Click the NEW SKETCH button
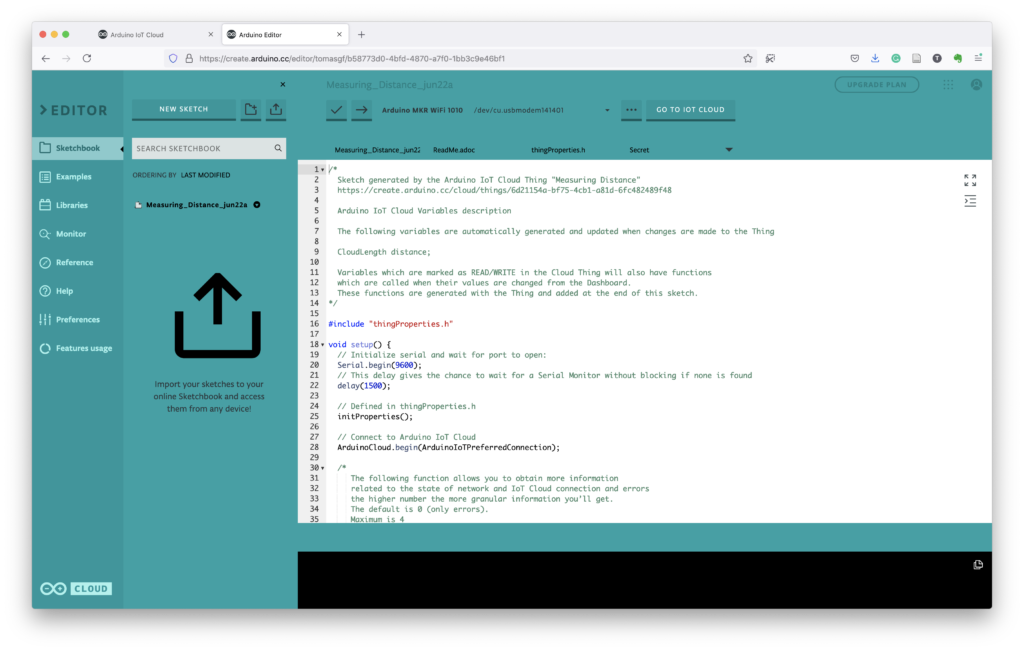The width and height of the screenshot is (1024, 651). (184, 110)
